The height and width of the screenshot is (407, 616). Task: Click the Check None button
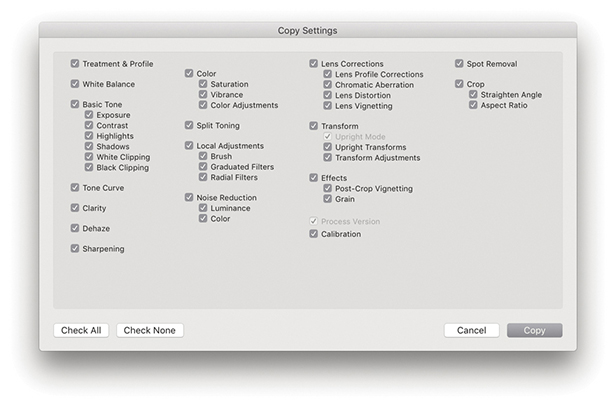pos(150,330)
